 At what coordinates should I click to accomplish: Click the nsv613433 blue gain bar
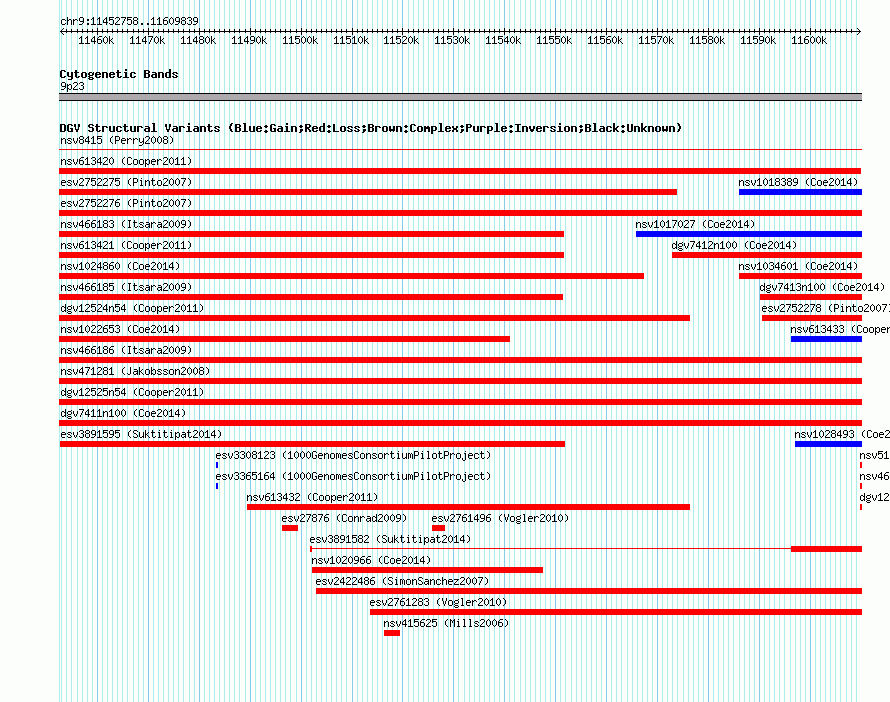point(826,339)
